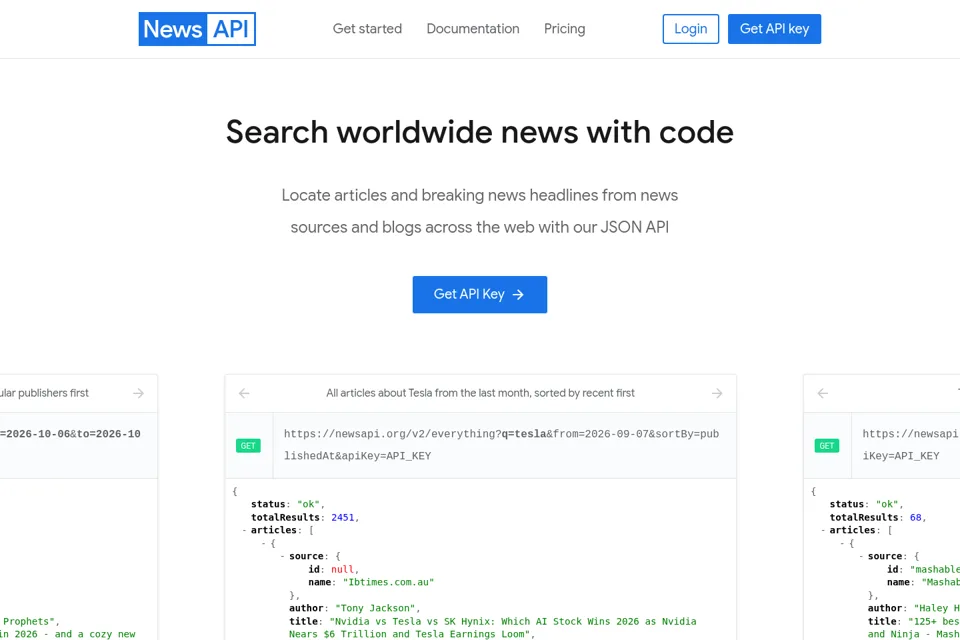
Task: Click the Get API Key arrow button
Action: tap(479, 295)
